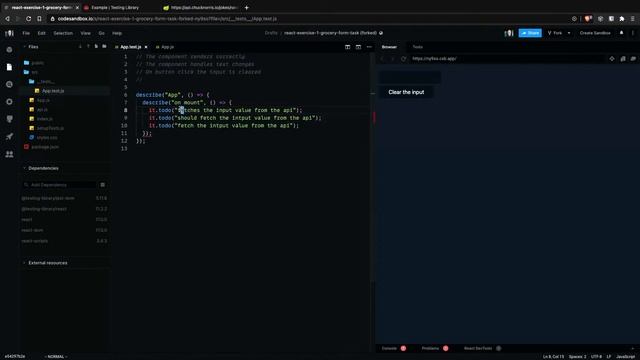Image resolution: width=640 pixels, height=360 pixels.
Task: Open the Fork dropdown arrow
Action: pyautogui.click(x=569, y=33)
